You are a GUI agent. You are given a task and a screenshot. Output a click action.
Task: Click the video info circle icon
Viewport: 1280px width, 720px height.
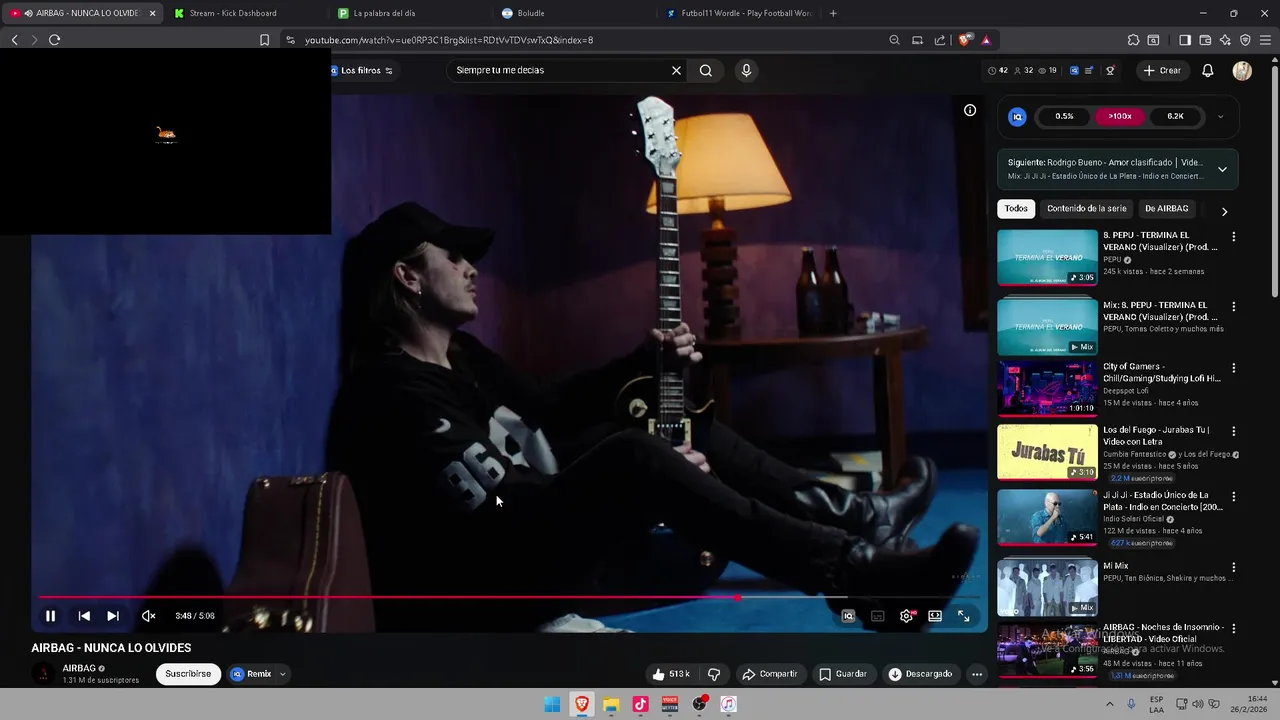pyautogui.click(x=970, y=110)
